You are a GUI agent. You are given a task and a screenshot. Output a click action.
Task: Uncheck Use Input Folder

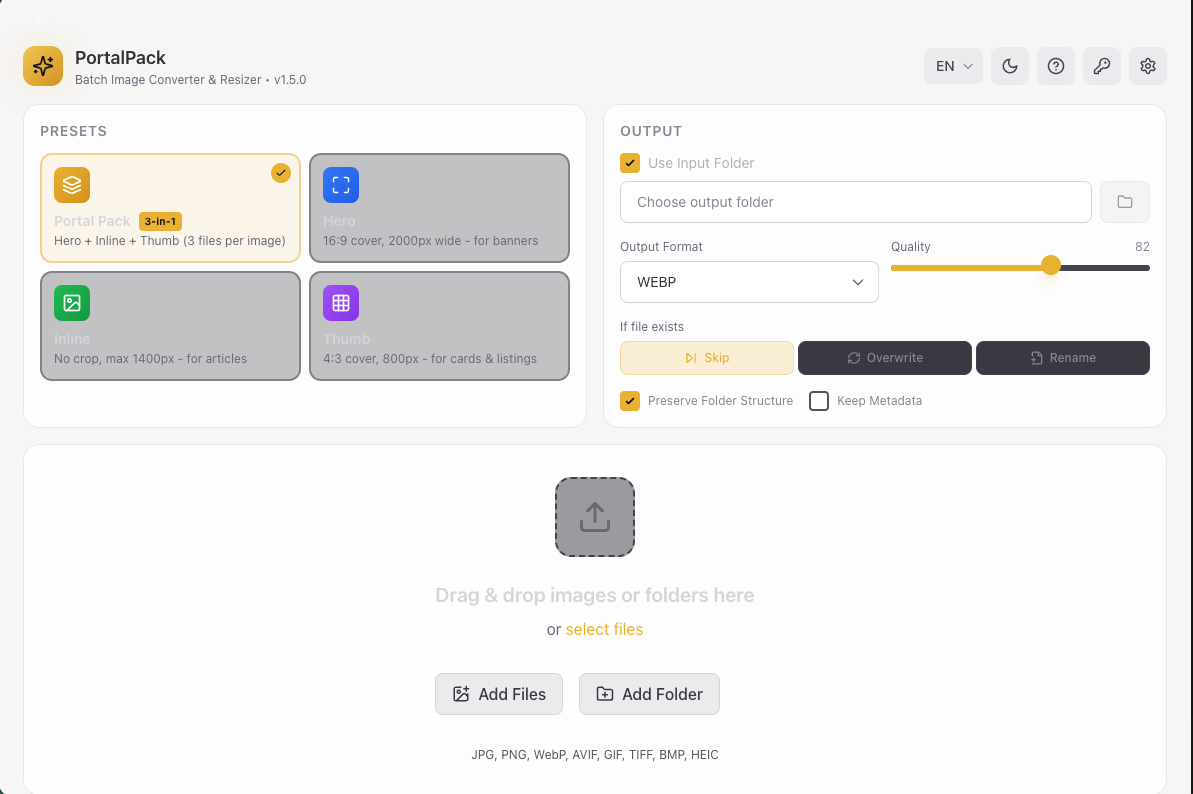pos(629,162)
